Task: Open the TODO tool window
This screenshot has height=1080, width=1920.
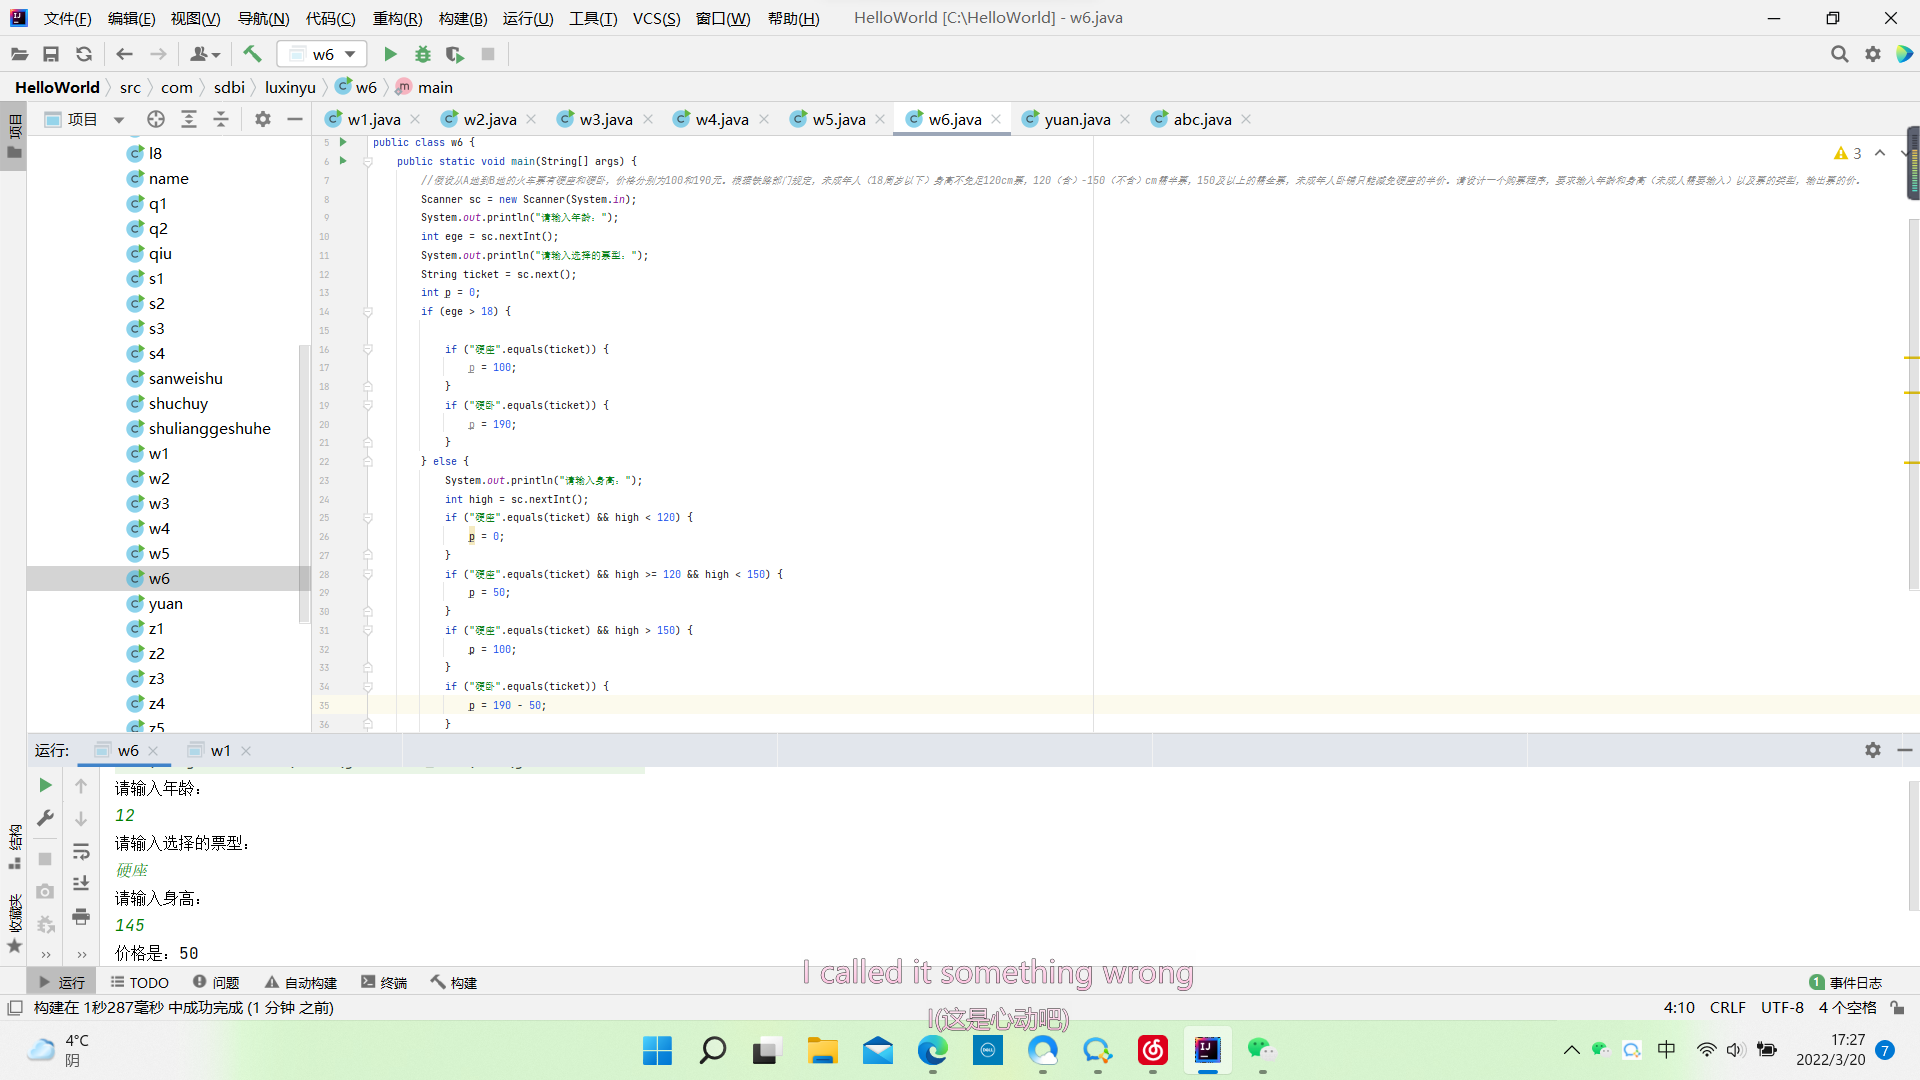Action: click(139, 982)
